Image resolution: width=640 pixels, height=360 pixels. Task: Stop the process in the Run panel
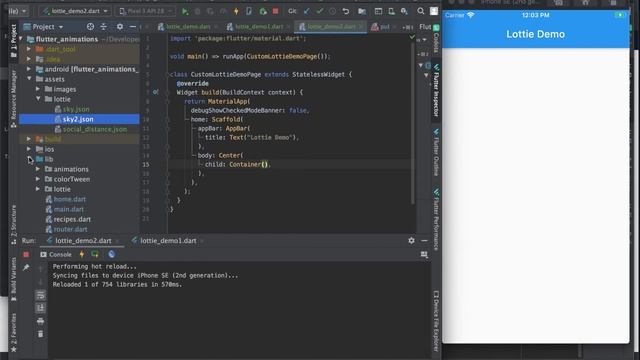tap(26, 254)
